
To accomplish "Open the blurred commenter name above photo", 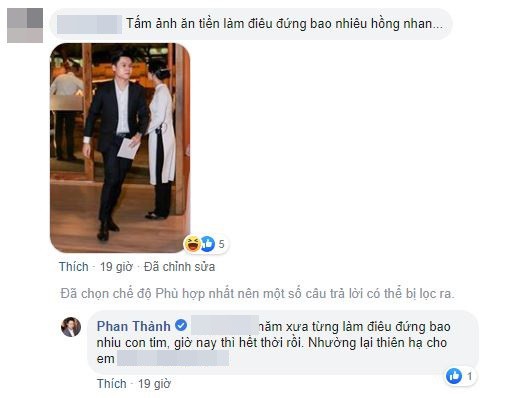I will click(89, 24).
